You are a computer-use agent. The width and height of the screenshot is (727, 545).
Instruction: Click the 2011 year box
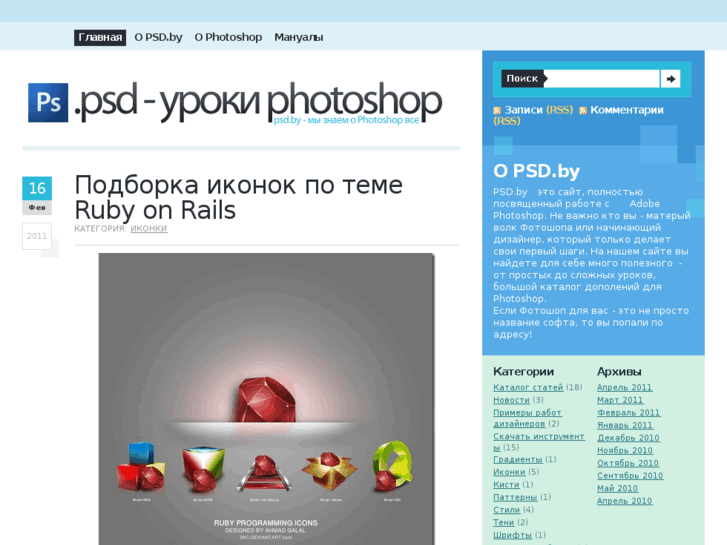tap(37, 236)
